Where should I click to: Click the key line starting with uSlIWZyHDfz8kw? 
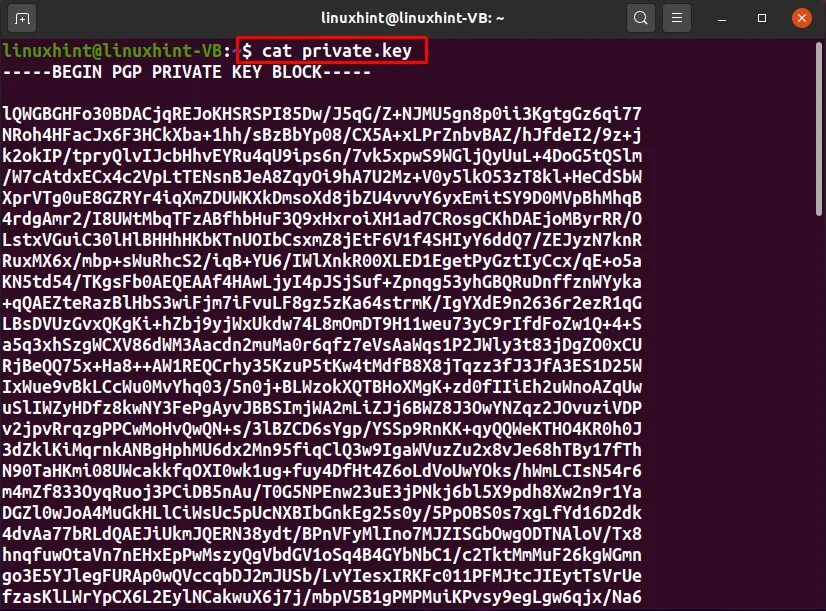point(322,408)
